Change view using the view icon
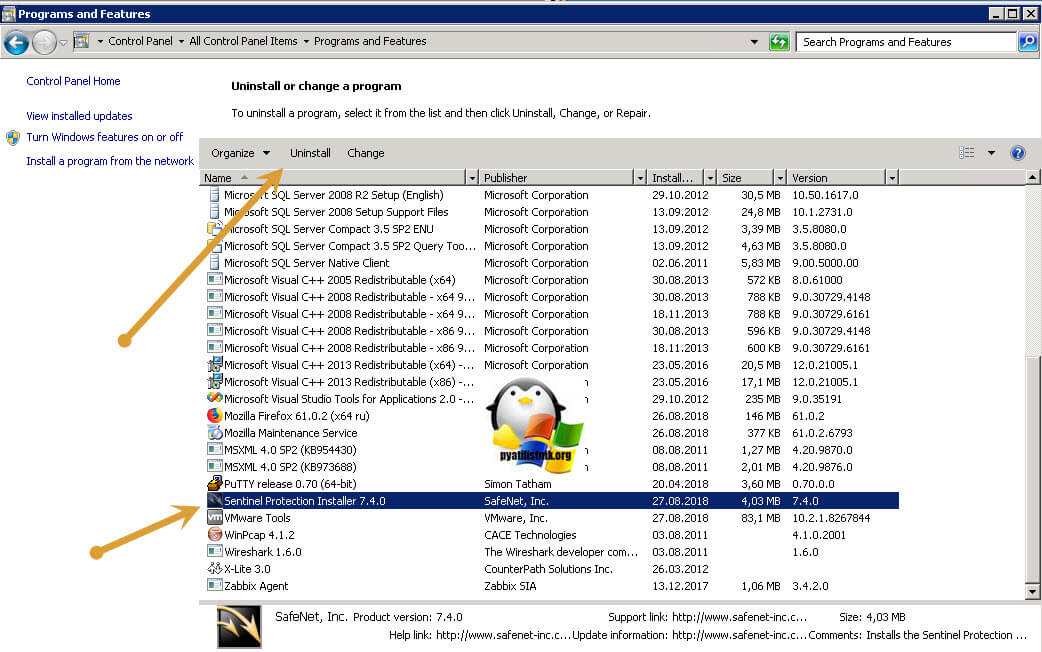The width and height of the screenshot is (1042, 652). [966, 153]
